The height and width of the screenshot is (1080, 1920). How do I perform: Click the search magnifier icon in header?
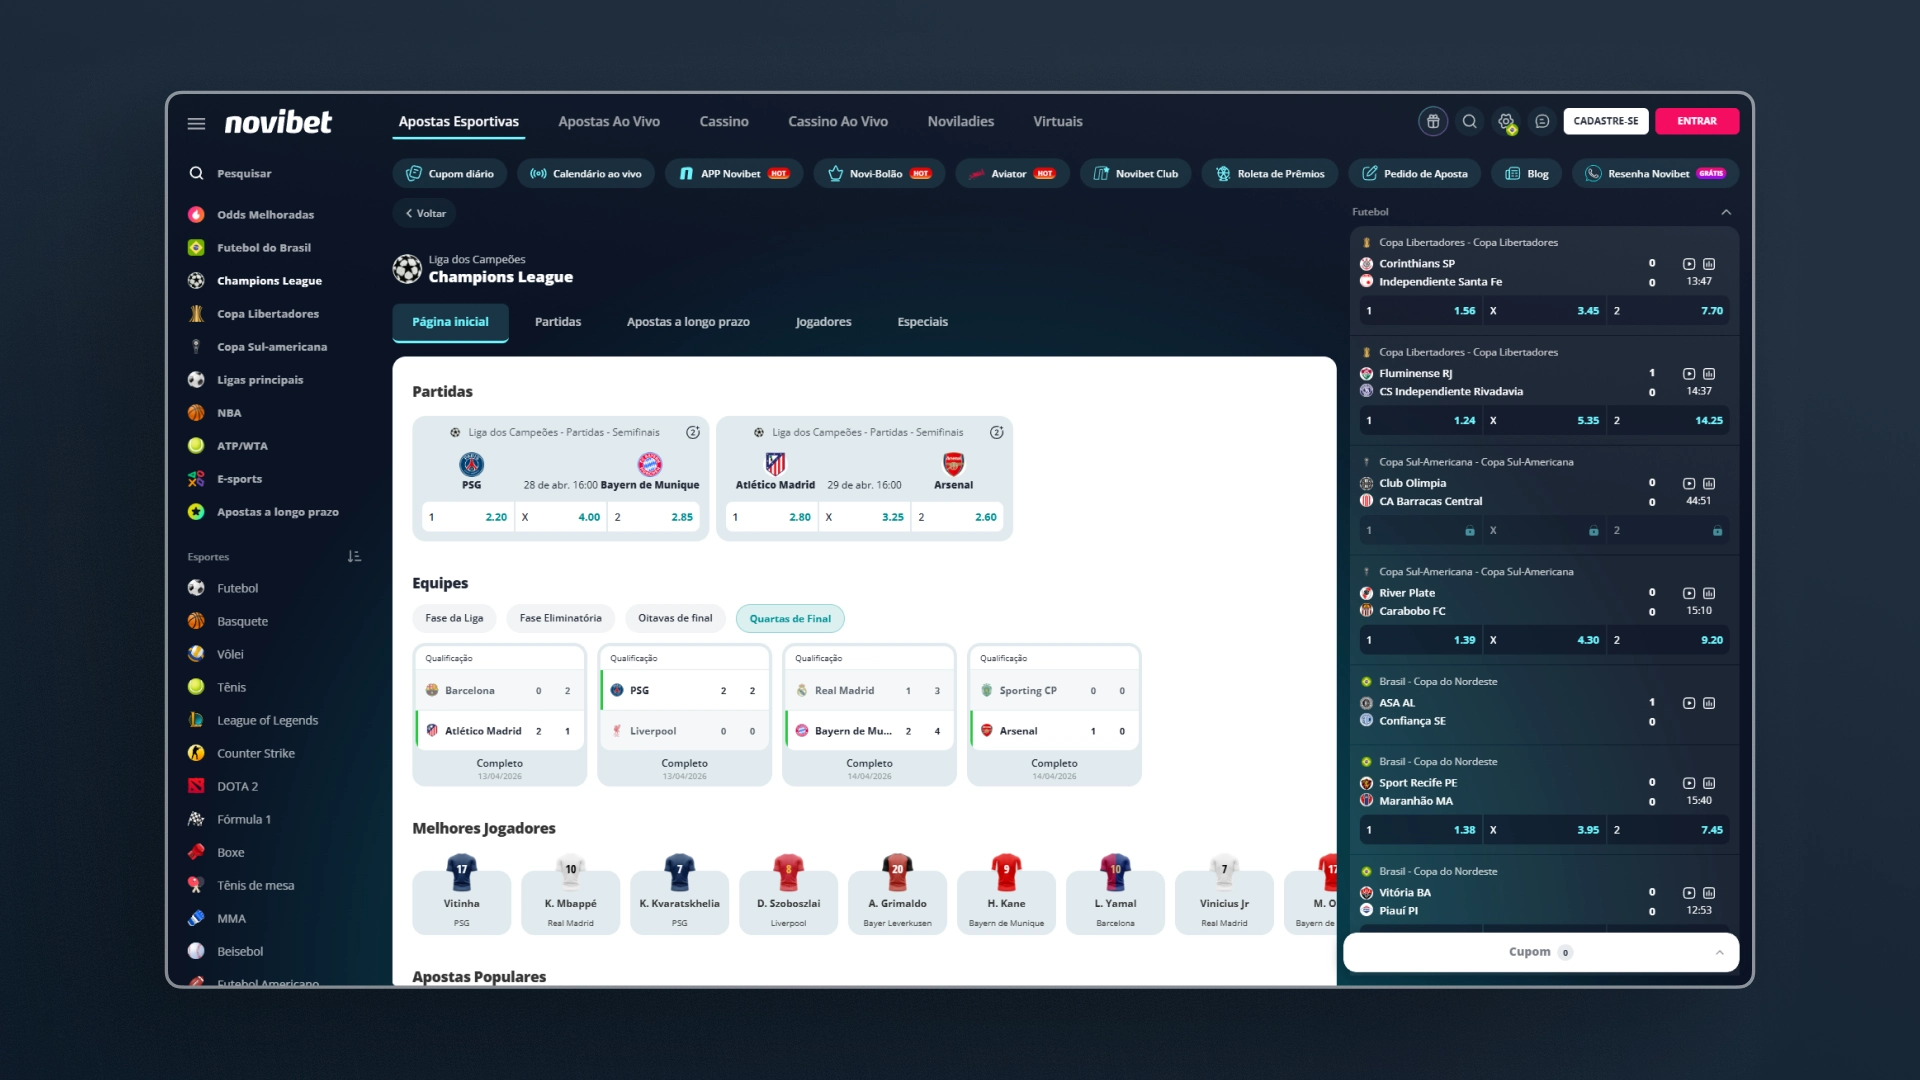point(1469,121)
